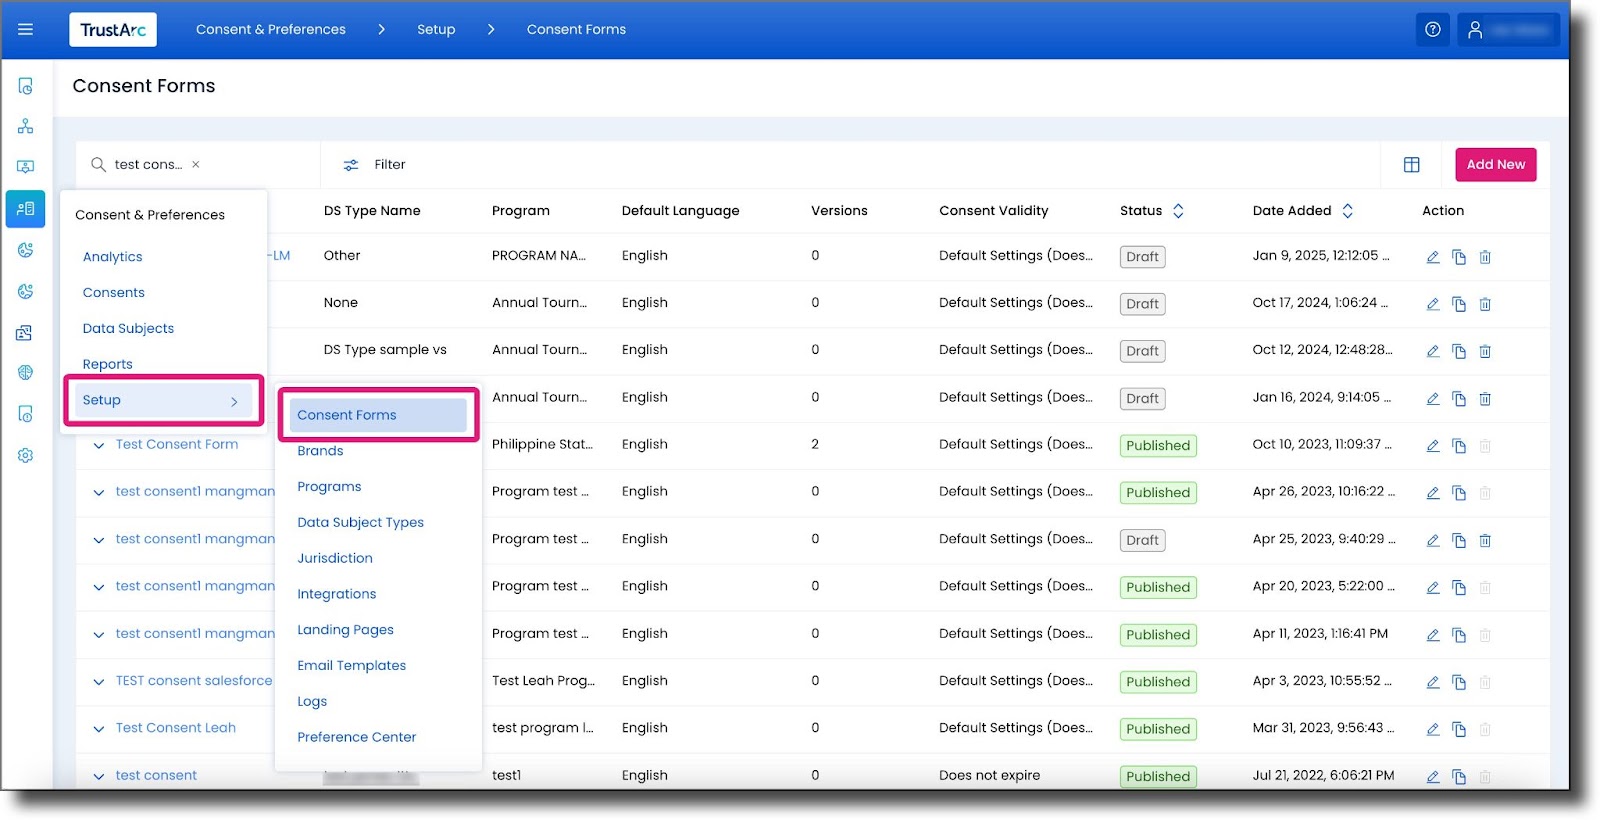Edit the Apr 11, 2023 row
This screenshot has width=1600, height=820.
coord(1433,635)
